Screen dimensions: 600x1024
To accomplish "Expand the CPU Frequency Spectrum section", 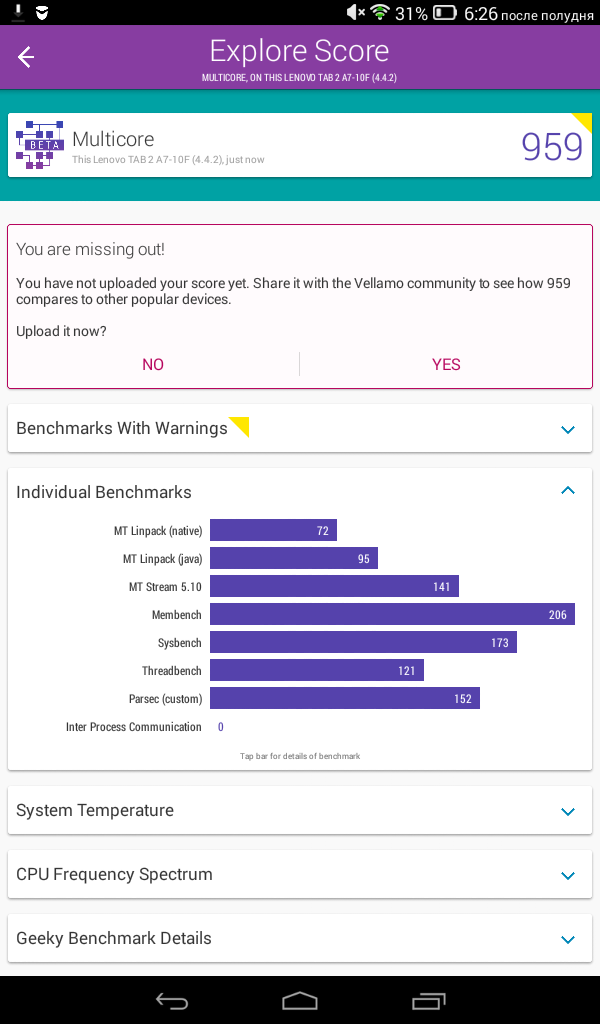I will click(x=300, y=874).
